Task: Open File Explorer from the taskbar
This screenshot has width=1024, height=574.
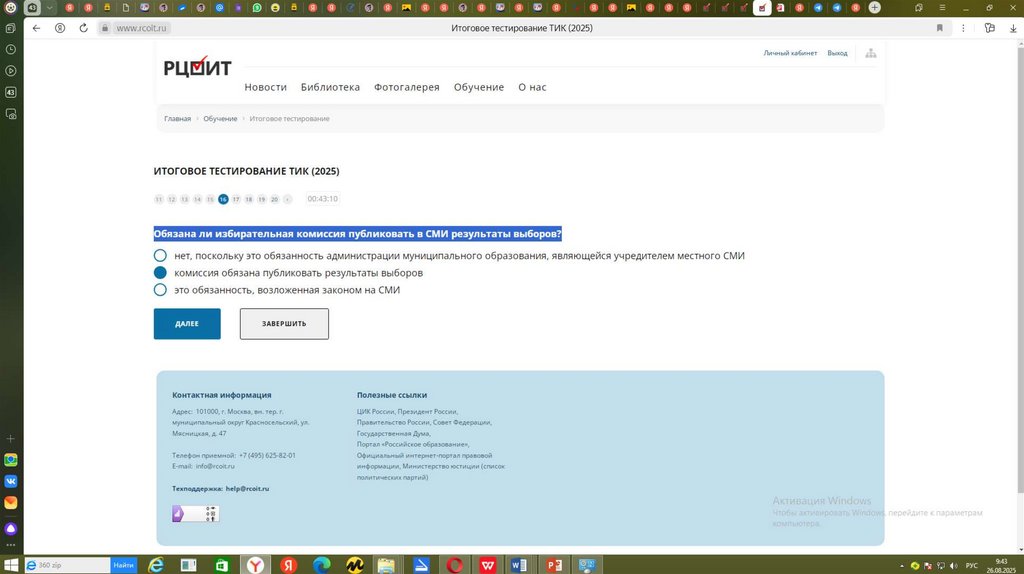Action: click(x=387, y=565)
